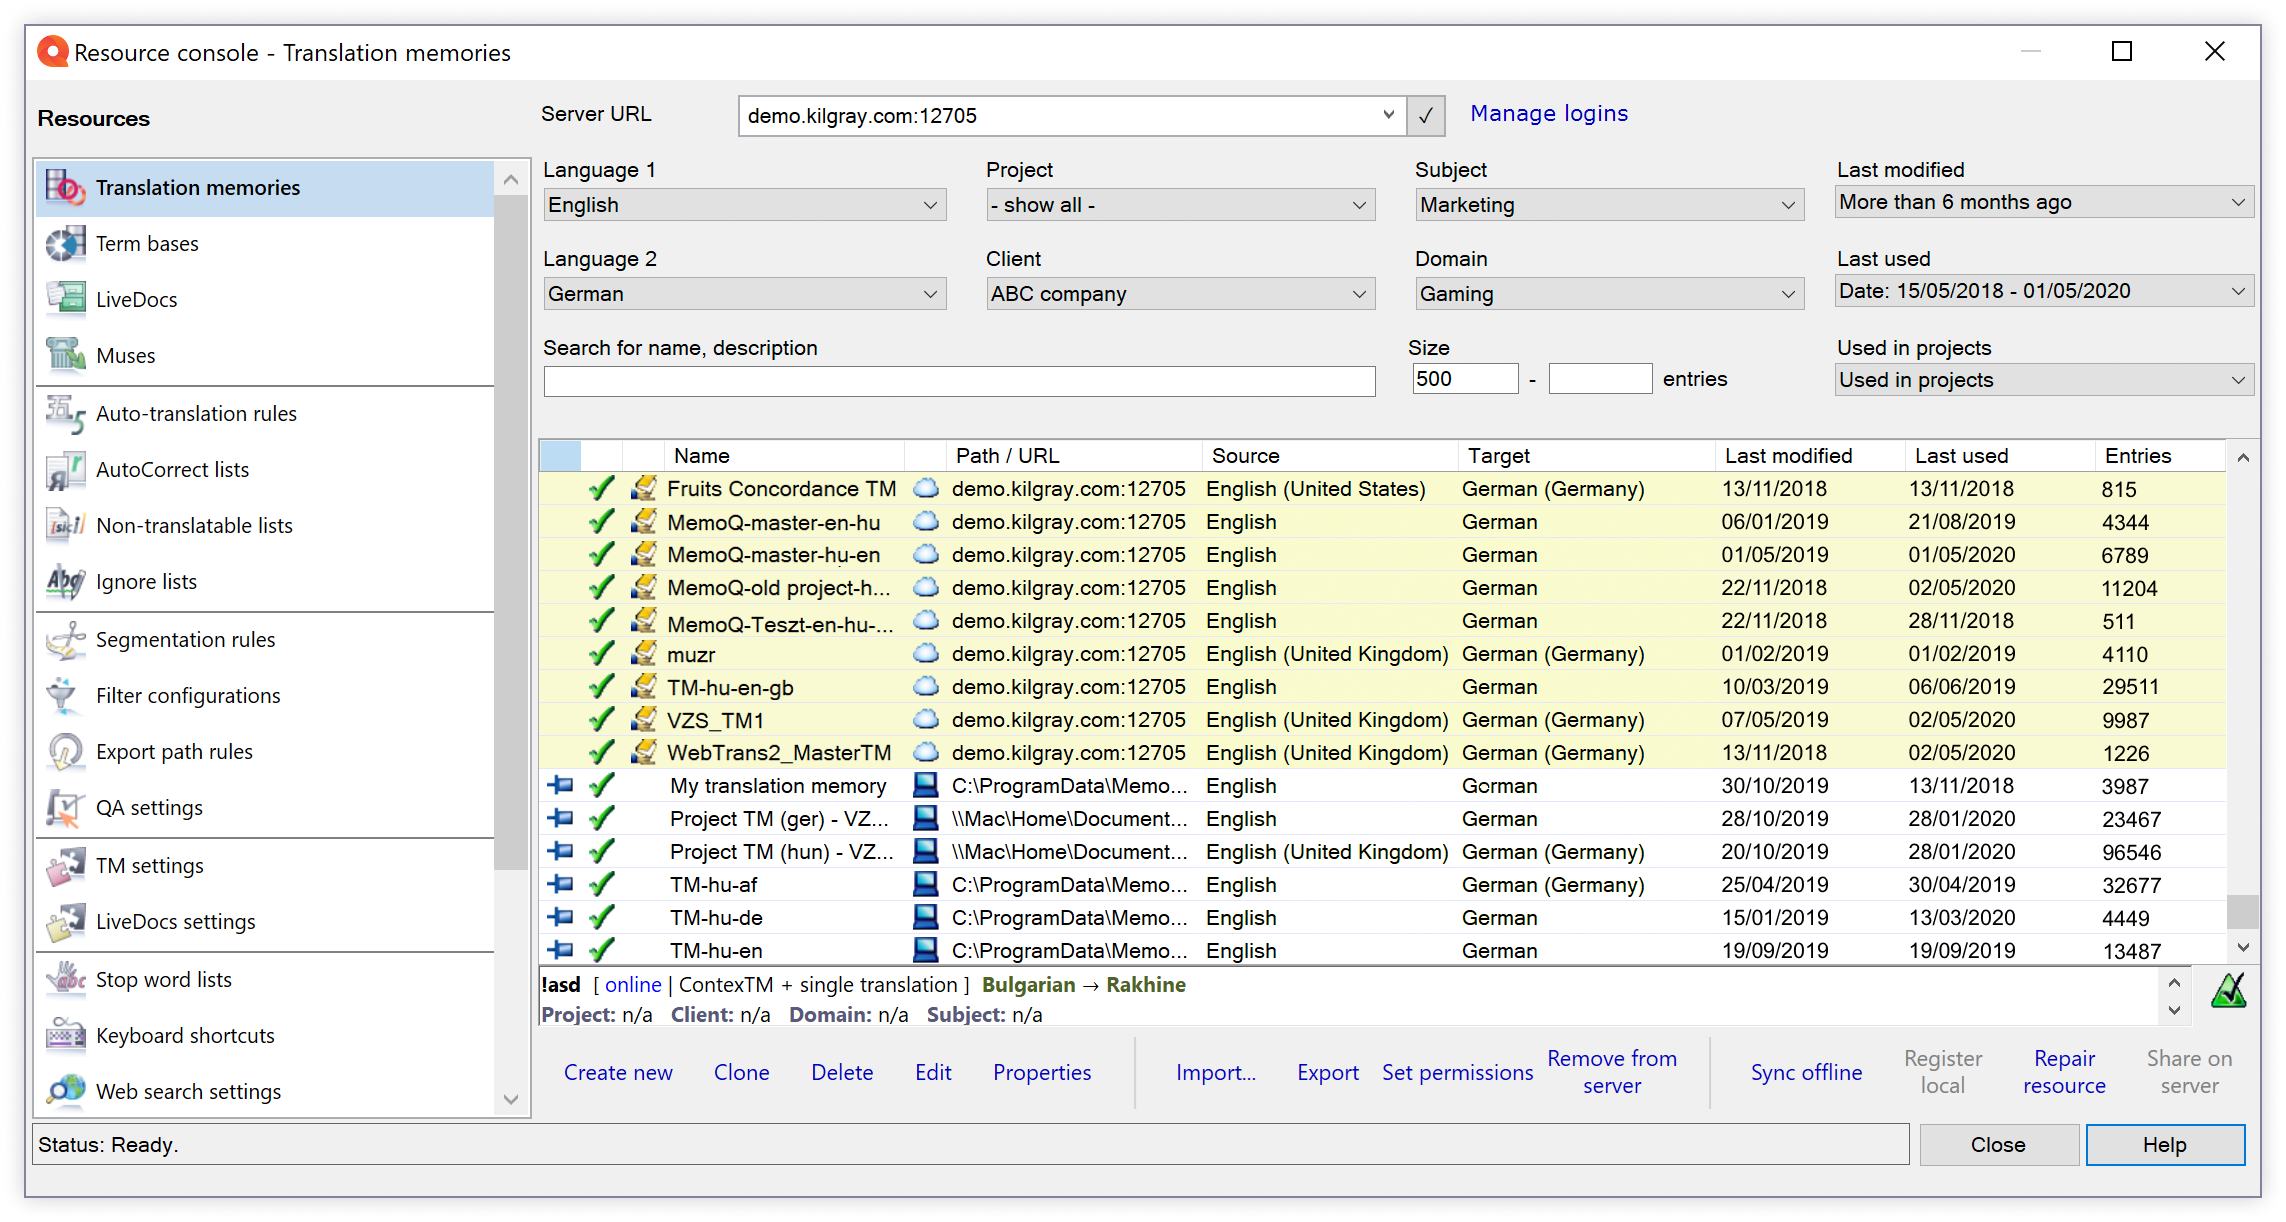The width and height of the screenshot is (2286, 1222).
Task: Click the Search for name, description field
Action: tap(959, 381)
